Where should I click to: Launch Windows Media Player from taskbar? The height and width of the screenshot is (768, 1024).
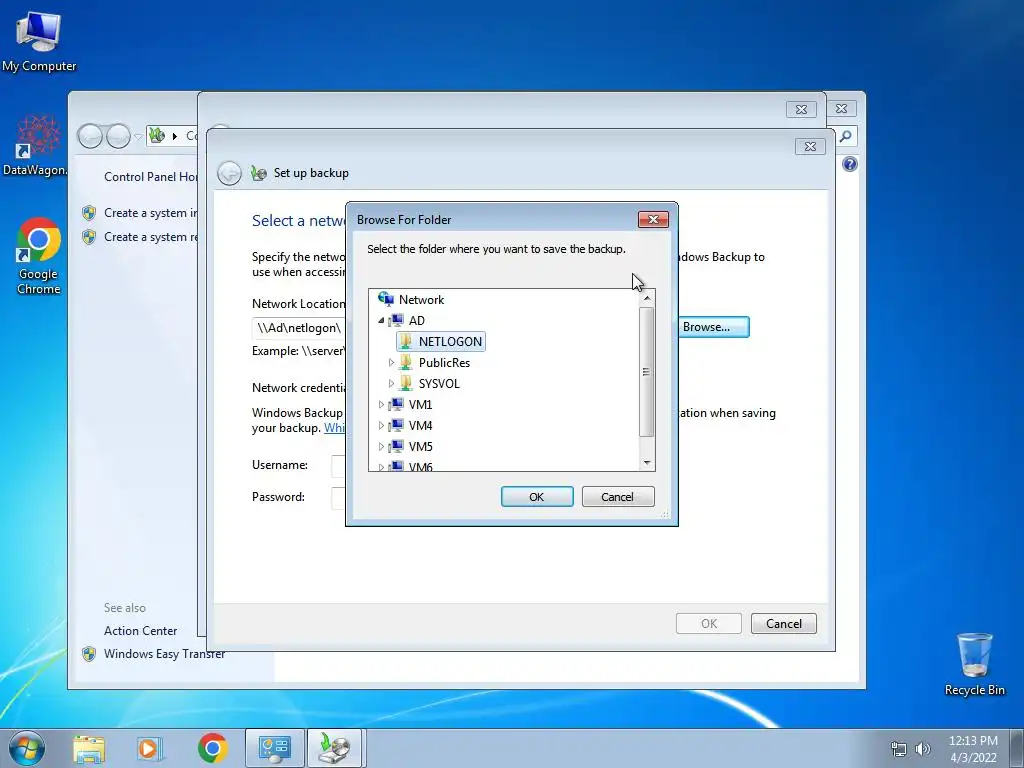(149, 748)
